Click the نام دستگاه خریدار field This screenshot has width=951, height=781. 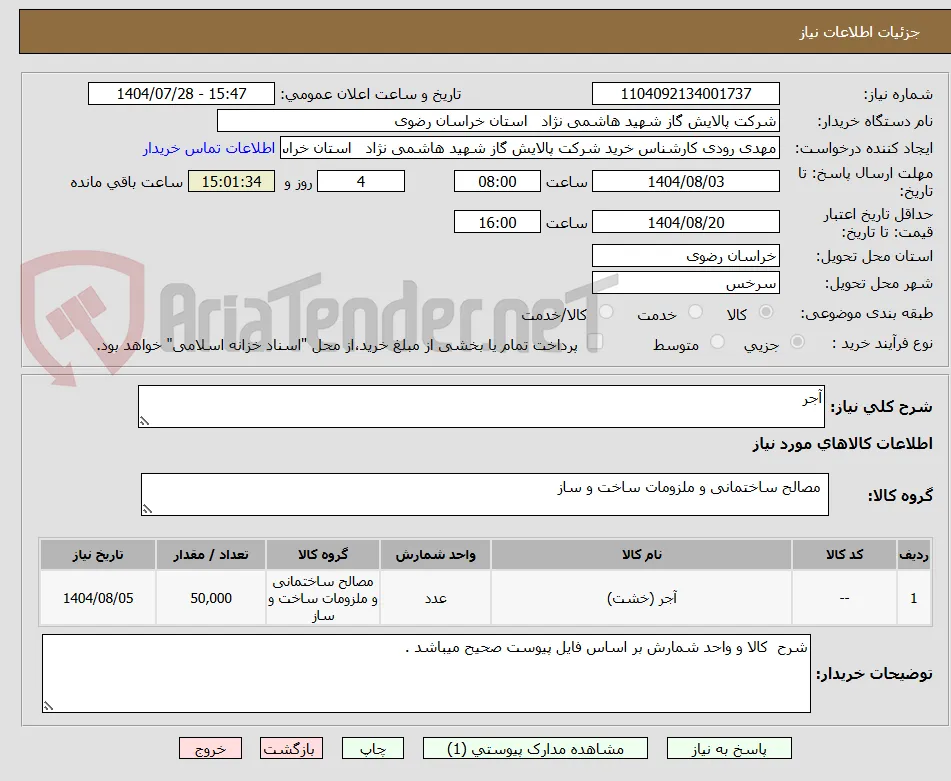pos(498,121)
